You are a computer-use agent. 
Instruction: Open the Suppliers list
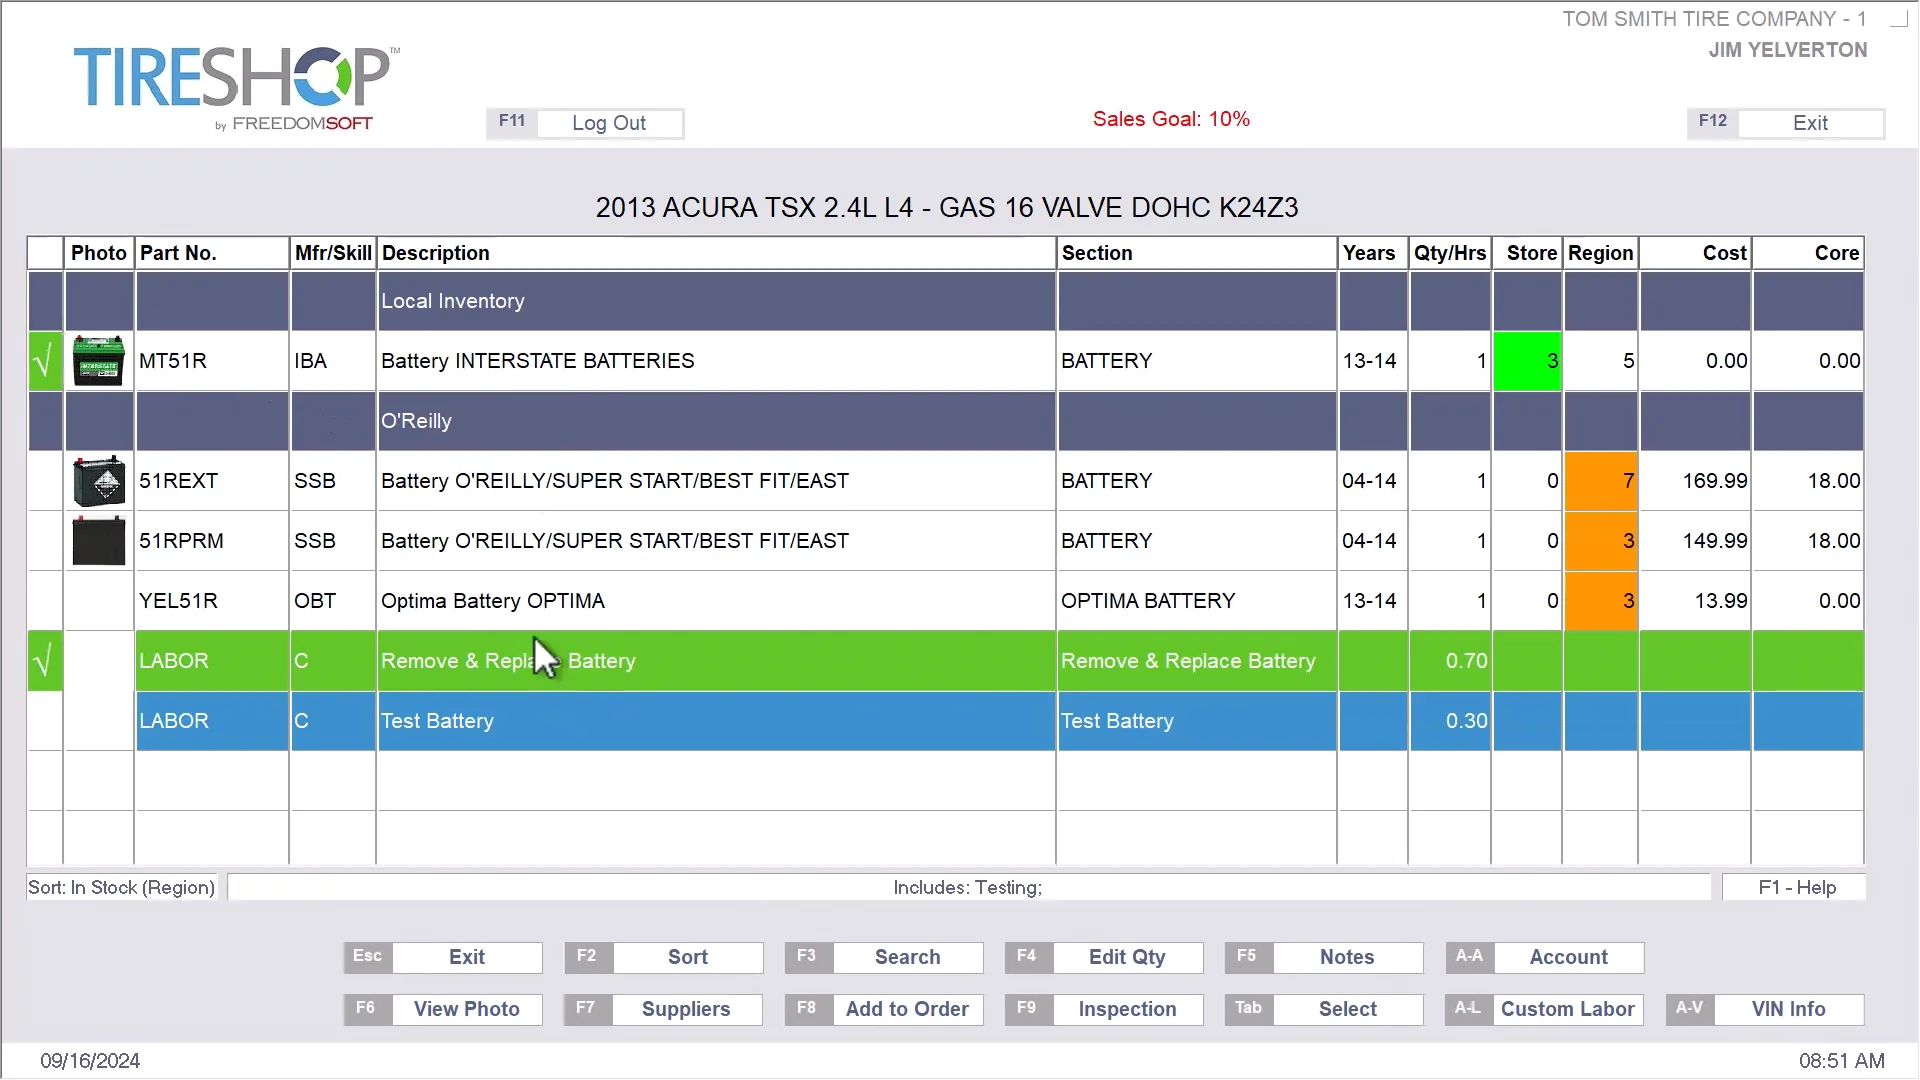pyautogui.click(x=663, y=1009)
